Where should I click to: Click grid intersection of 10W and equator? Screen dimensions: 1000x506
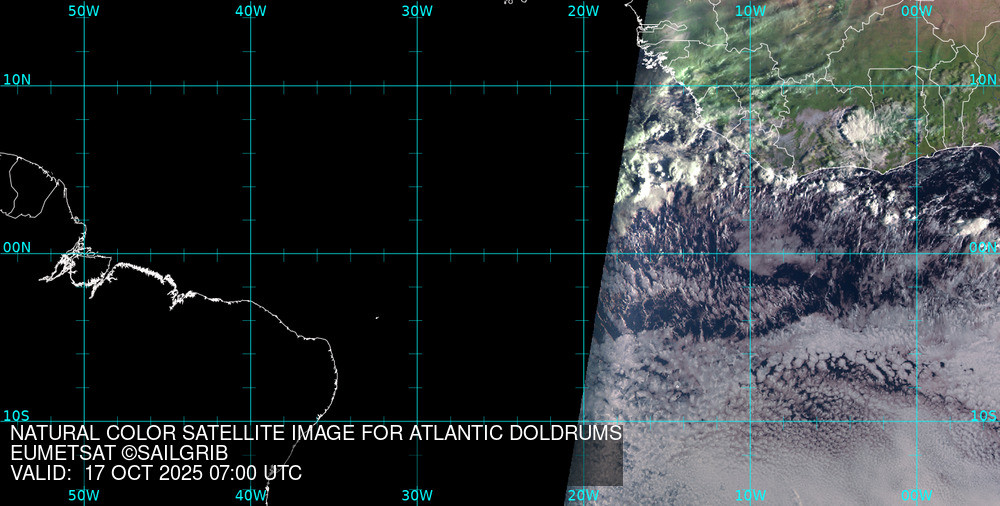tap(750, 253)
